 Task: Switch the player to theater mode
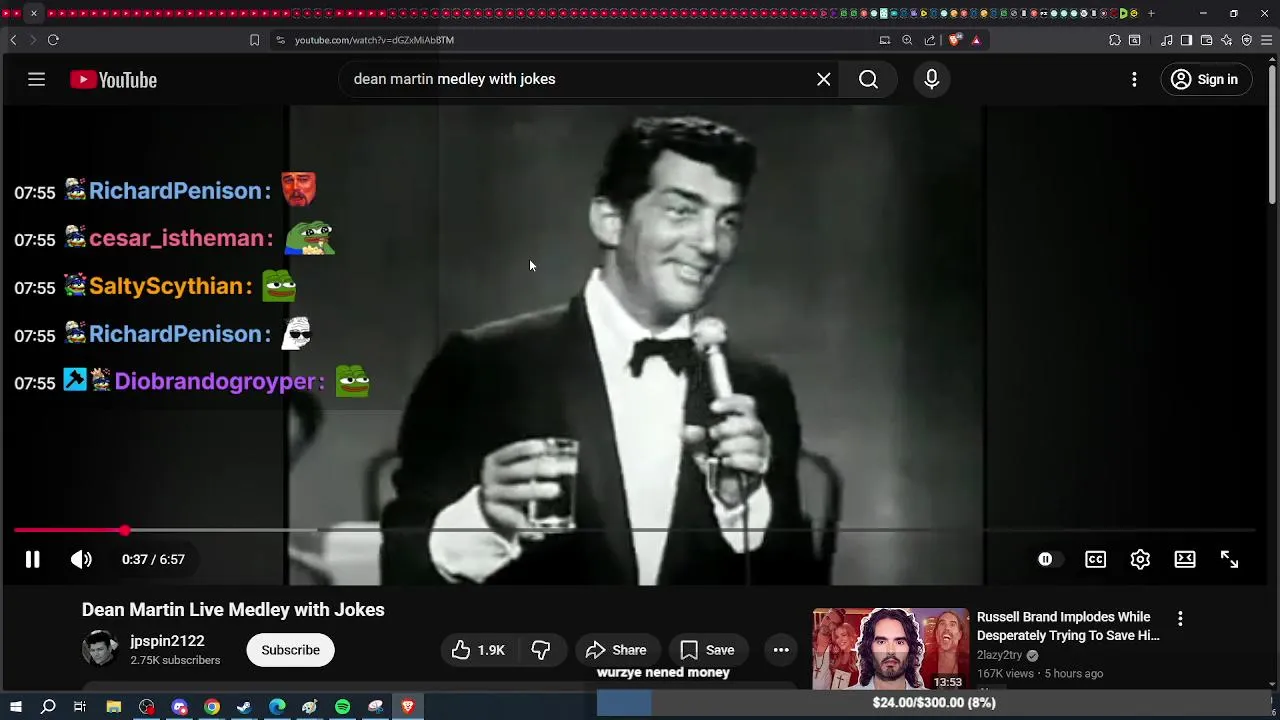1185,559
